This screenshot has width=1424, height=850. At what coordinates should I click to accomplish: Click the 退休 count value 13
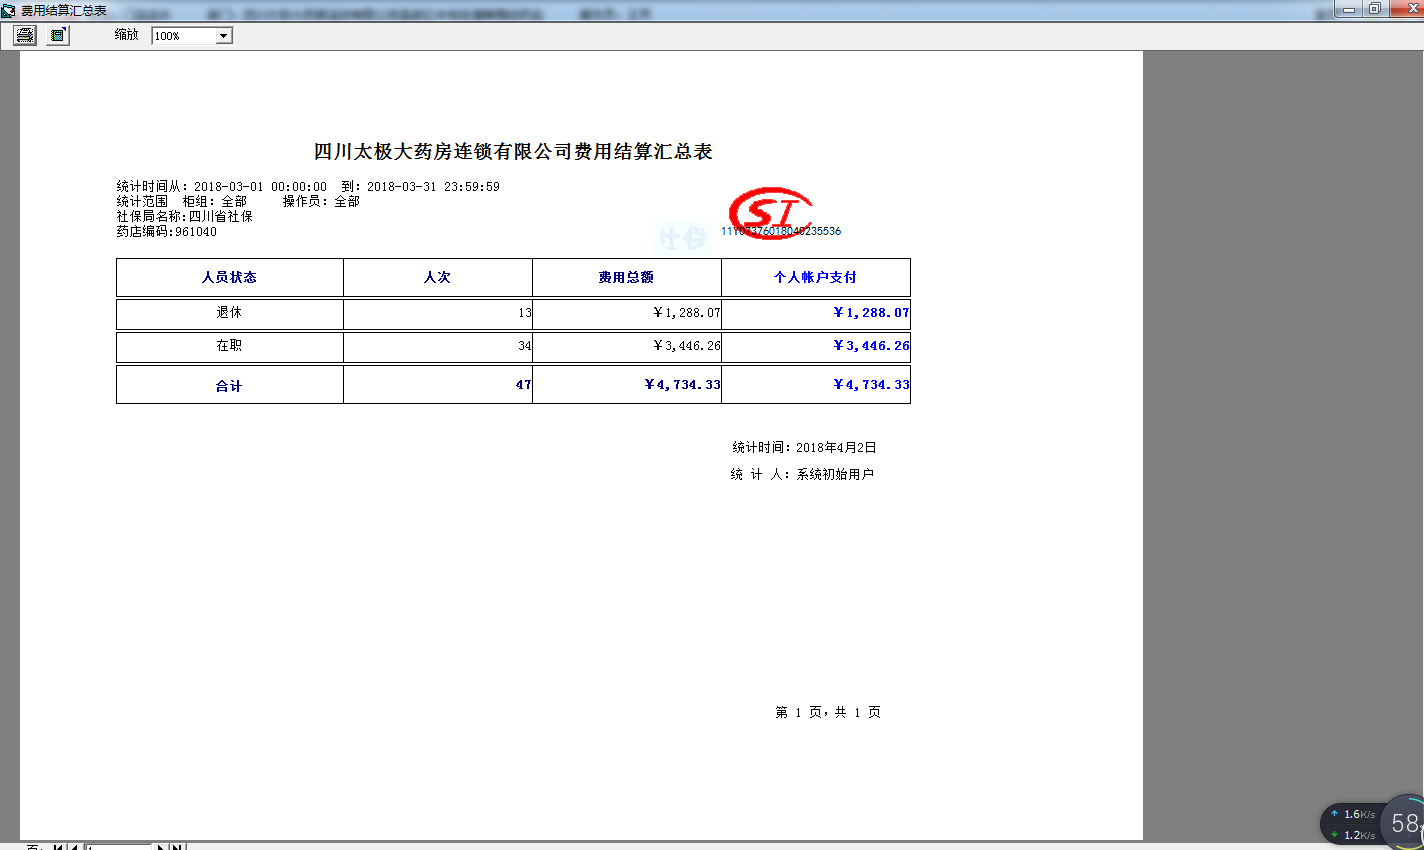tap(525, 313)
